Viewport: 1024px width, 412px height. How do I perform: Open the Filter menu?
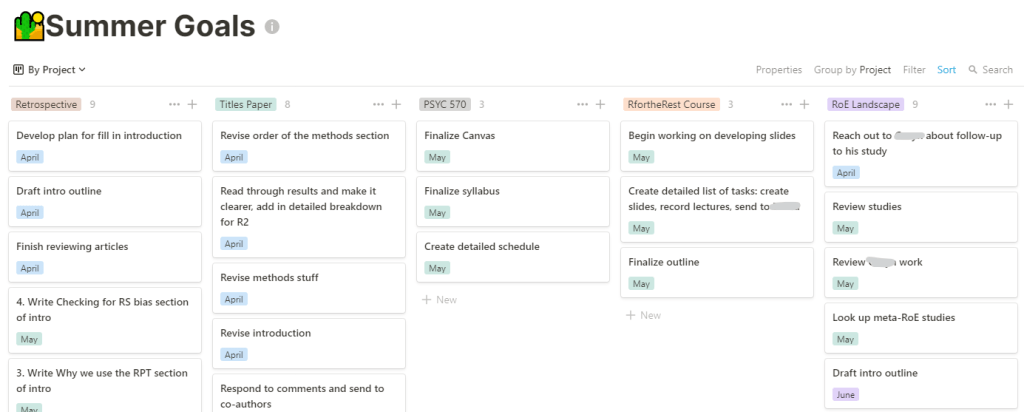pyautogui.click(x=914, y=70)
